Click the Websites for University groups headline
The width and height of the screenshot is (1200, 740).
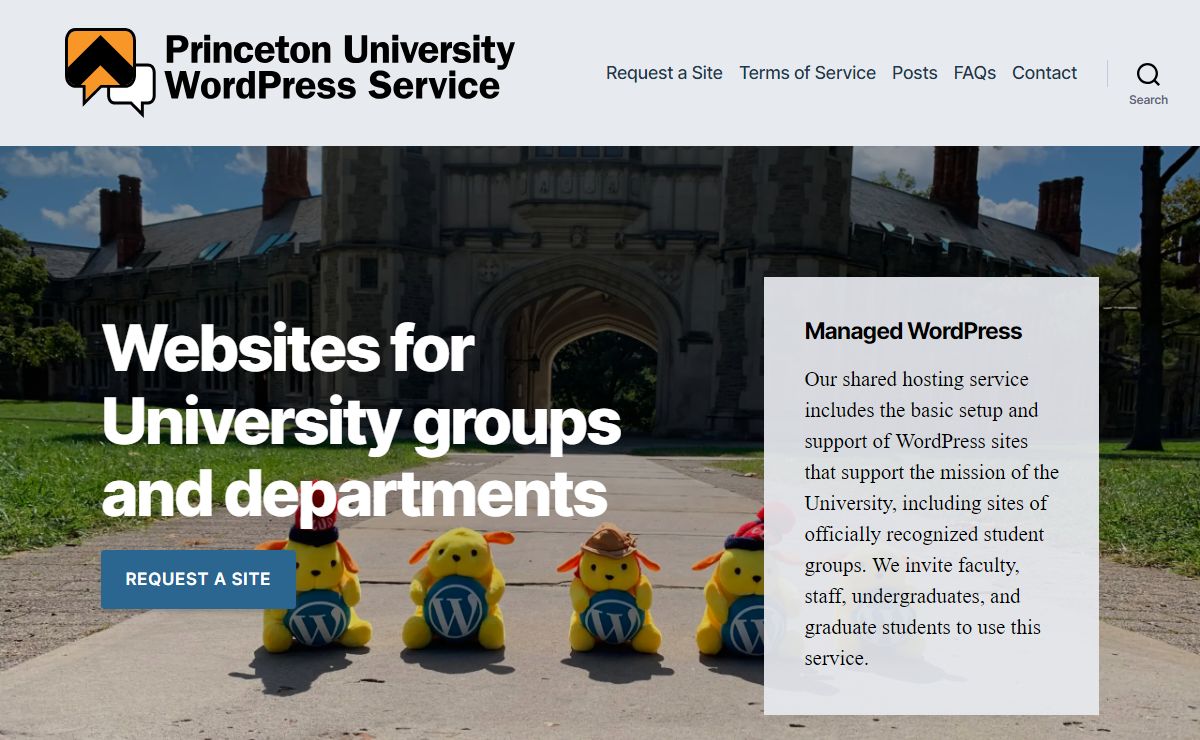point(361,421)
